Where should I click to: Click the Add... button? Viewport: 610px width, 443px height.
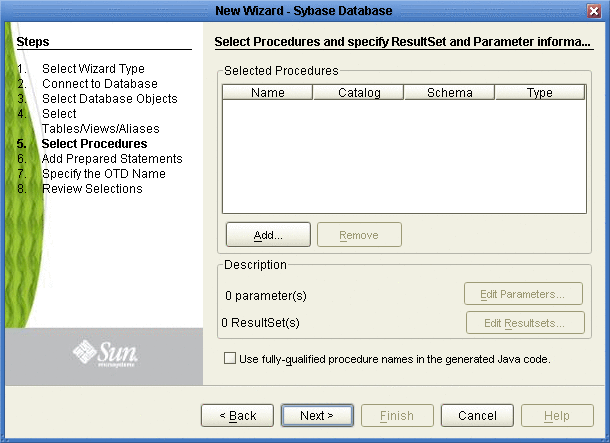(268, 235)
